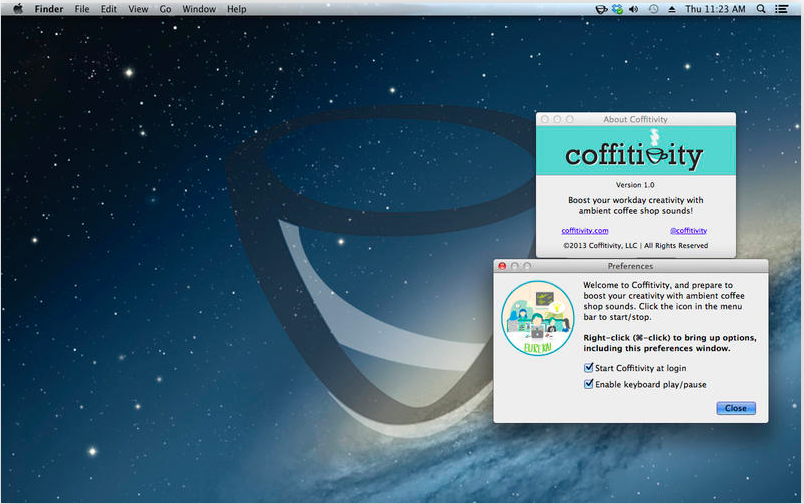804x504 pixels.
Task: Click the bold 'Right-click (⌘-click)' instruction text
Action: coord(670,343)
